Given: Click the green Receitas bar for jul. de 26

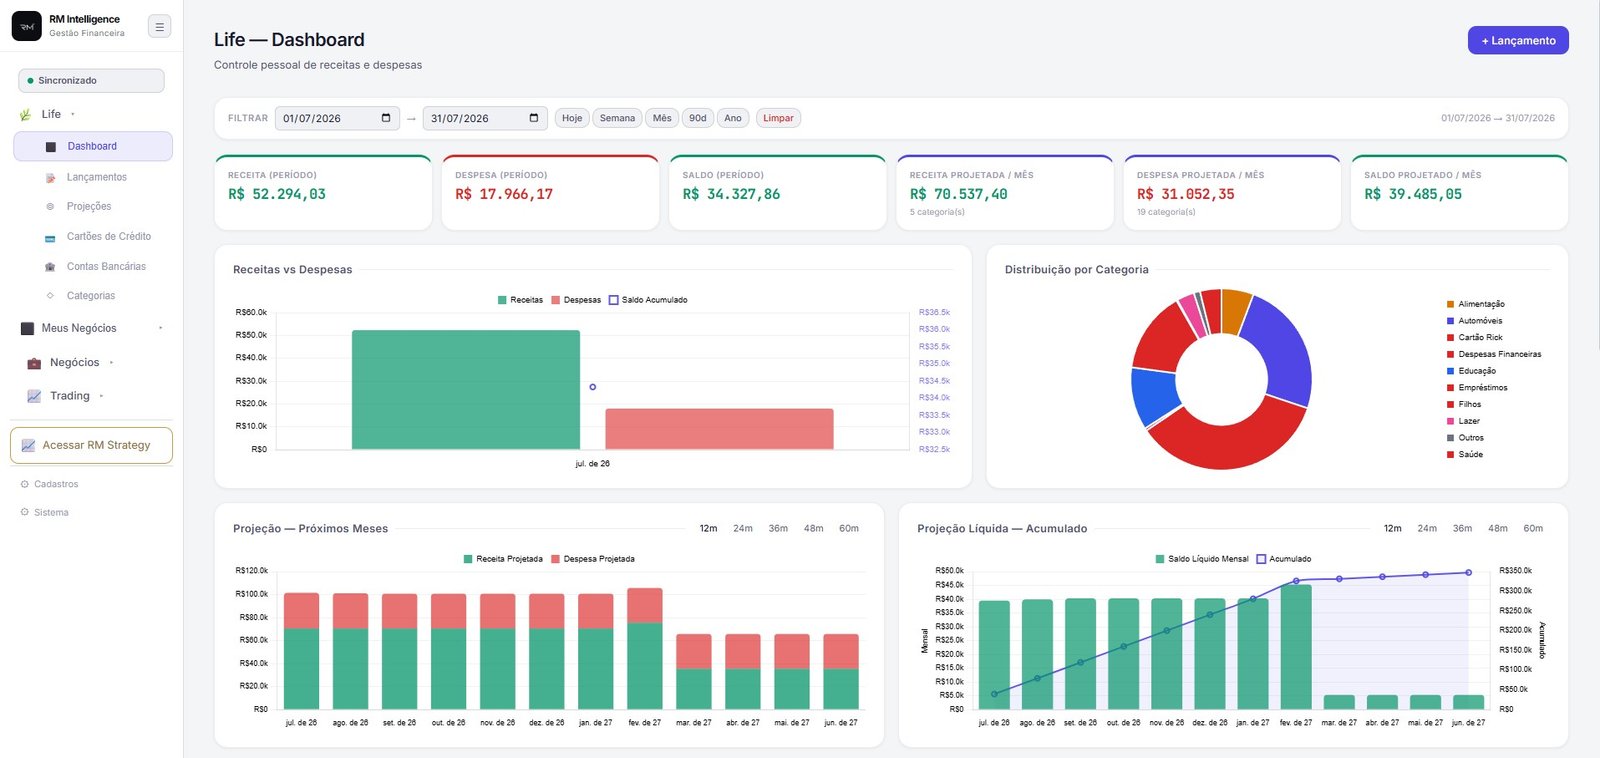Looking at the screenshot, I should tap(466, 390).
